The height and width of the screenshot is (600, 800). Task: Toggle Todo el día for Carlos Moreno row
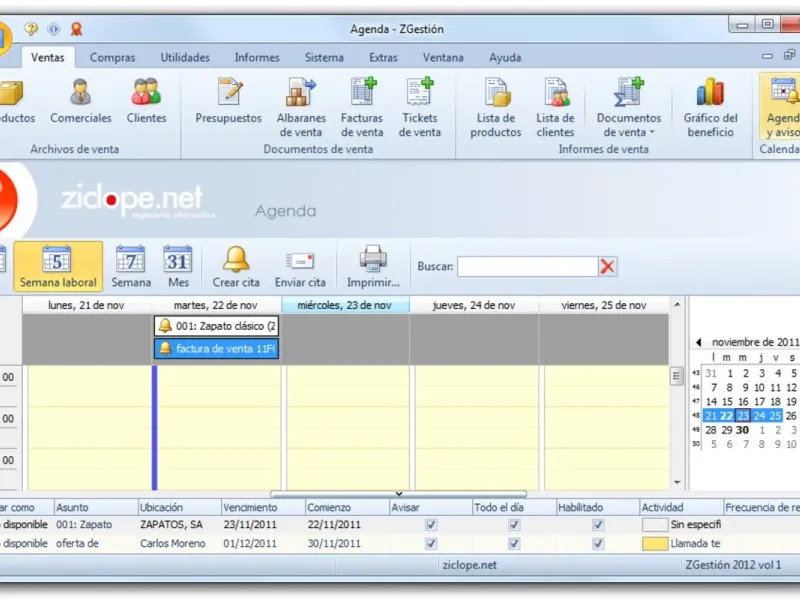514,544
